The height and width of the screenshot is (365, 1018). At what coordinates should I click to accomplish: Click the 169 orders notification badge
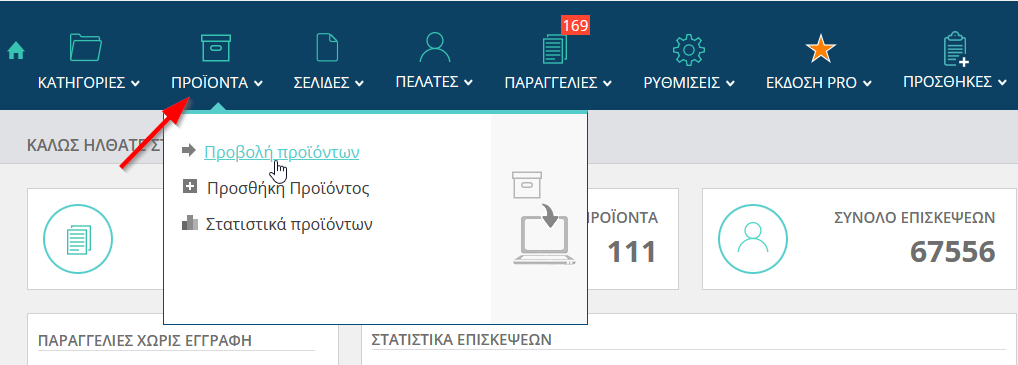575,25
